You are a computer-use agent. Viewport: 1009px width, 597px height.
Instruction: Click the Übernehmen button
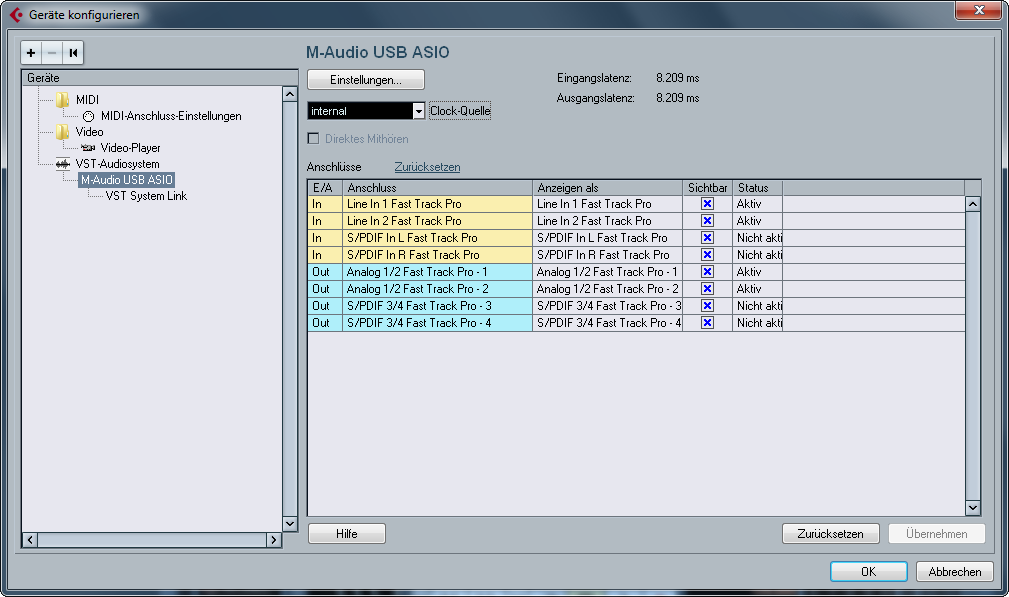(x=937, y=533)
